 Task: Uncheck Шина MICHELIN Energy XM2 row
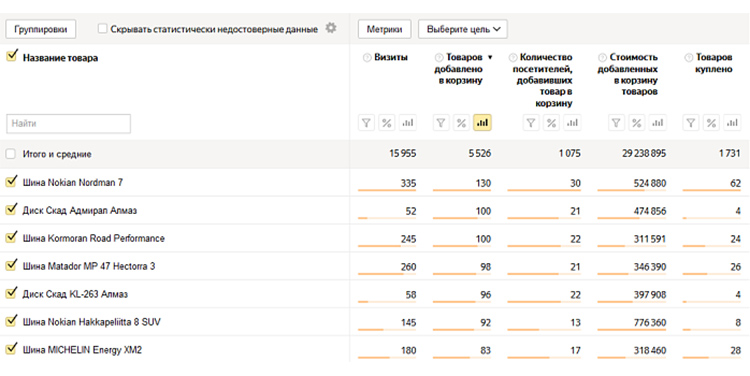[11, 349]
